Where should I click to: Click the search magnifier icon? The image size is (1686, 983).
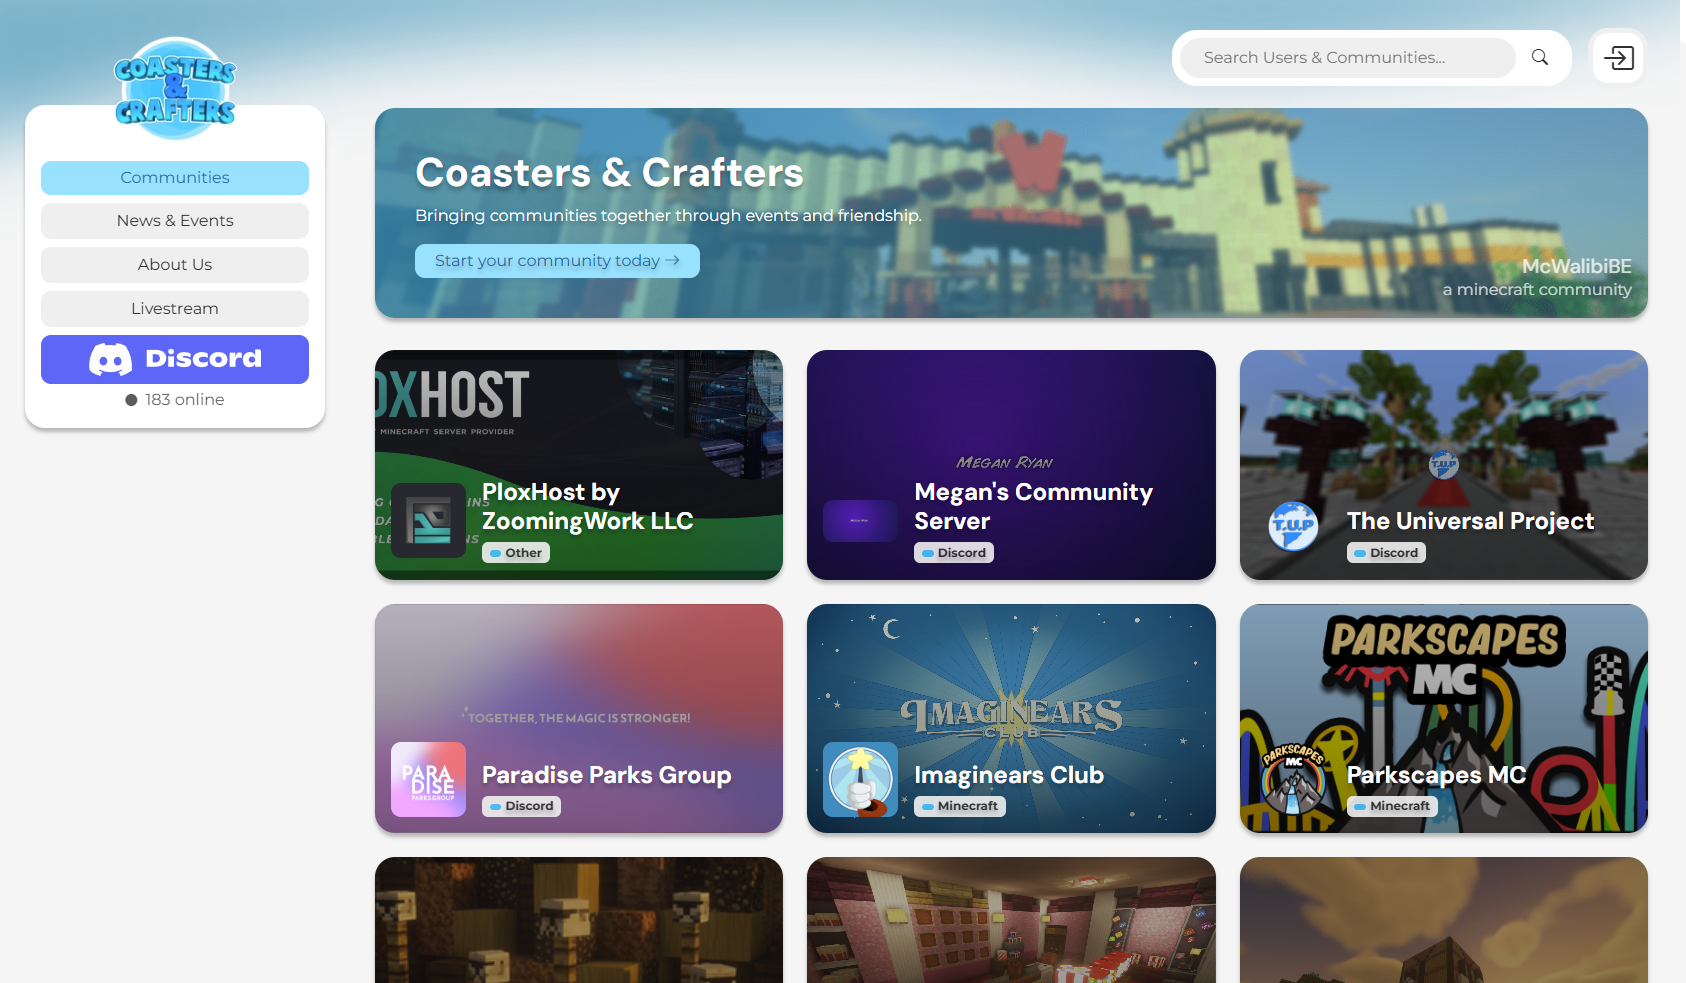pyautogui.click(x=1540, y=58)
